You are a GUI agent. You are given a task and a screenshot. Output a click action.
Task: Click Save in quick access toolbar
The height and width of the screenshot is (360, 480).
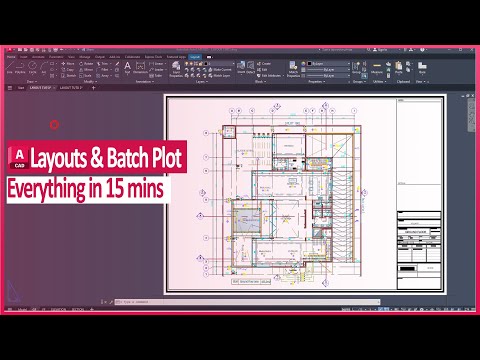point(32,50)
